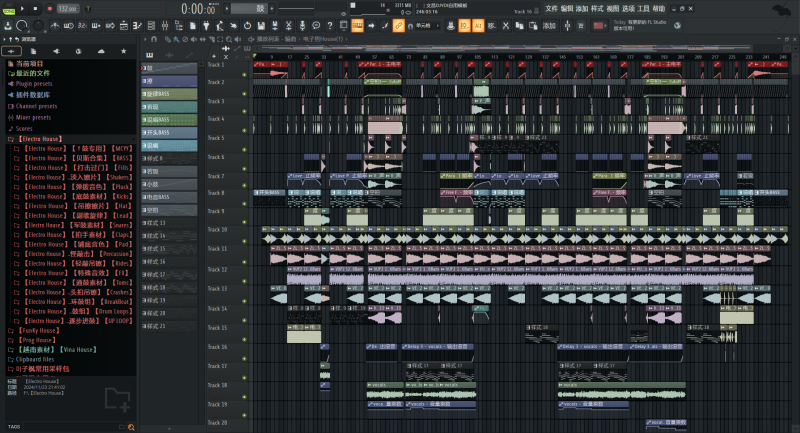Select 样式 13 in the pattern picker
800x433 pixels.
coord(169,223)
